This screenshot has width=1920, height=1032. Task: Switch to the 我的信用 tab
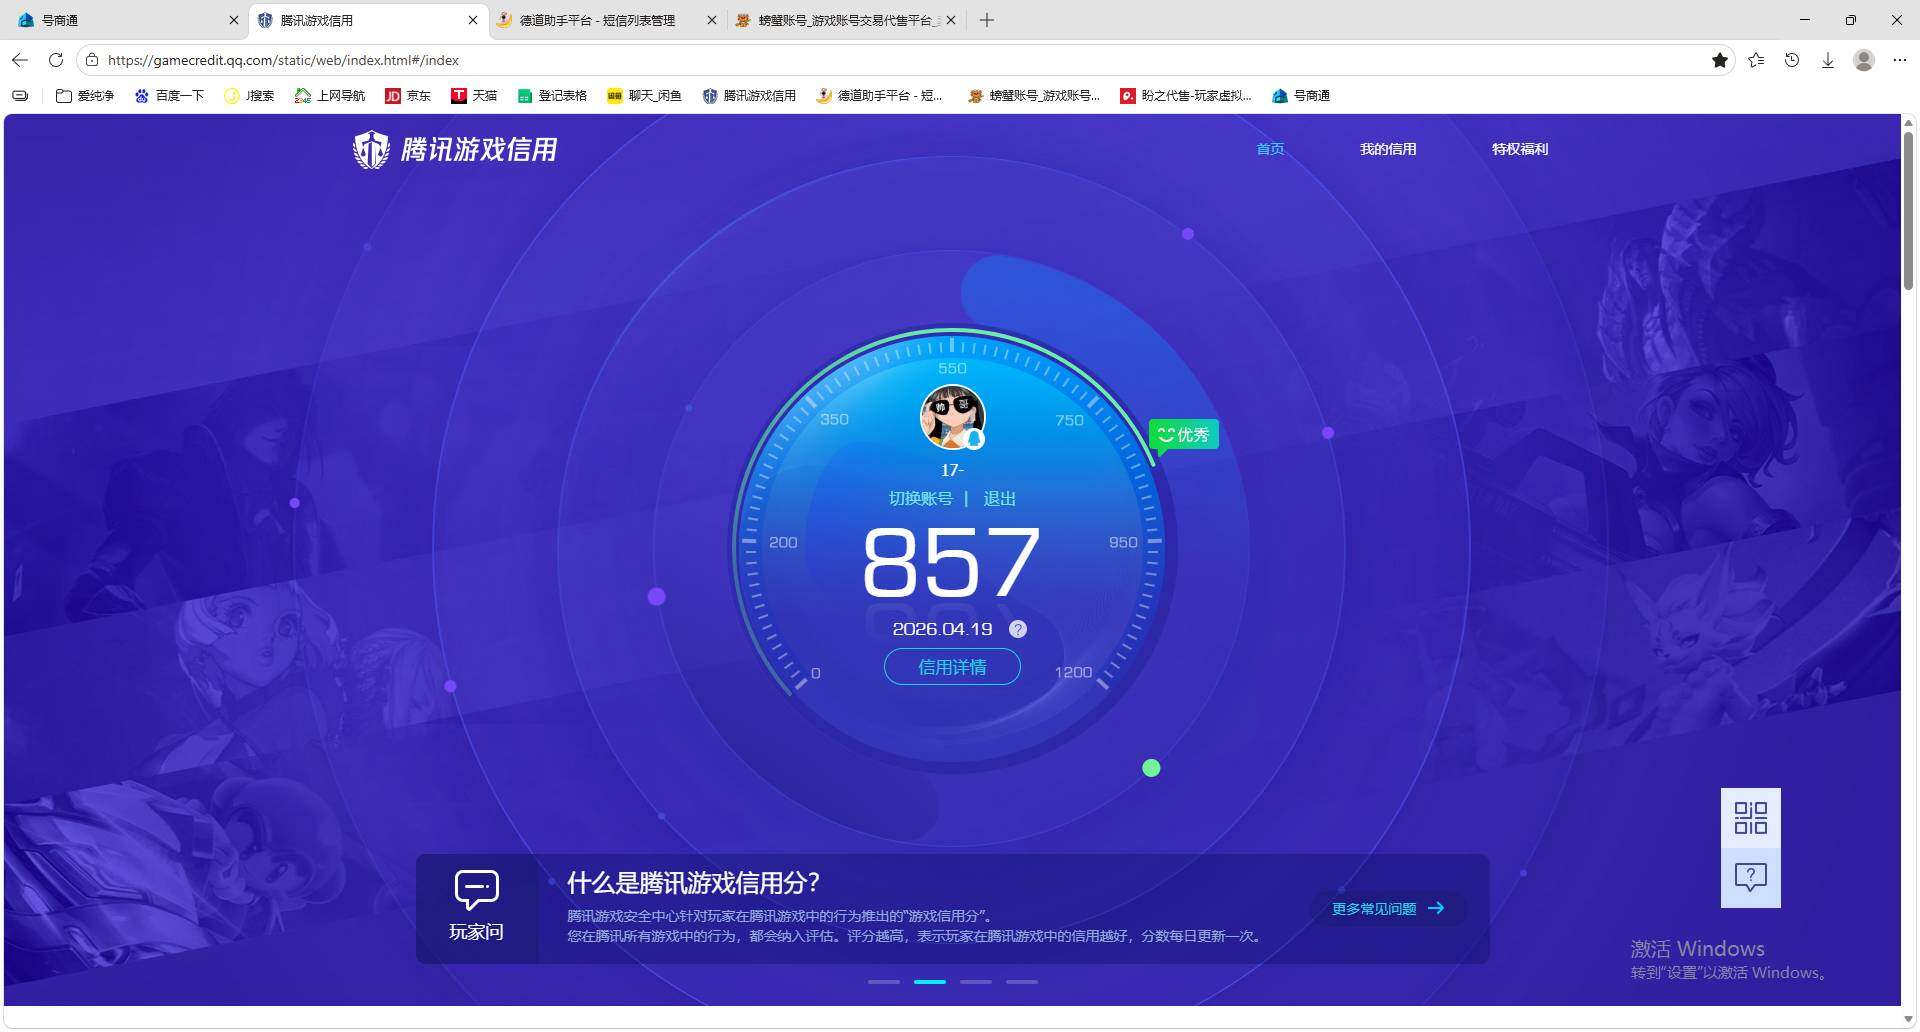pos(1388,149)
